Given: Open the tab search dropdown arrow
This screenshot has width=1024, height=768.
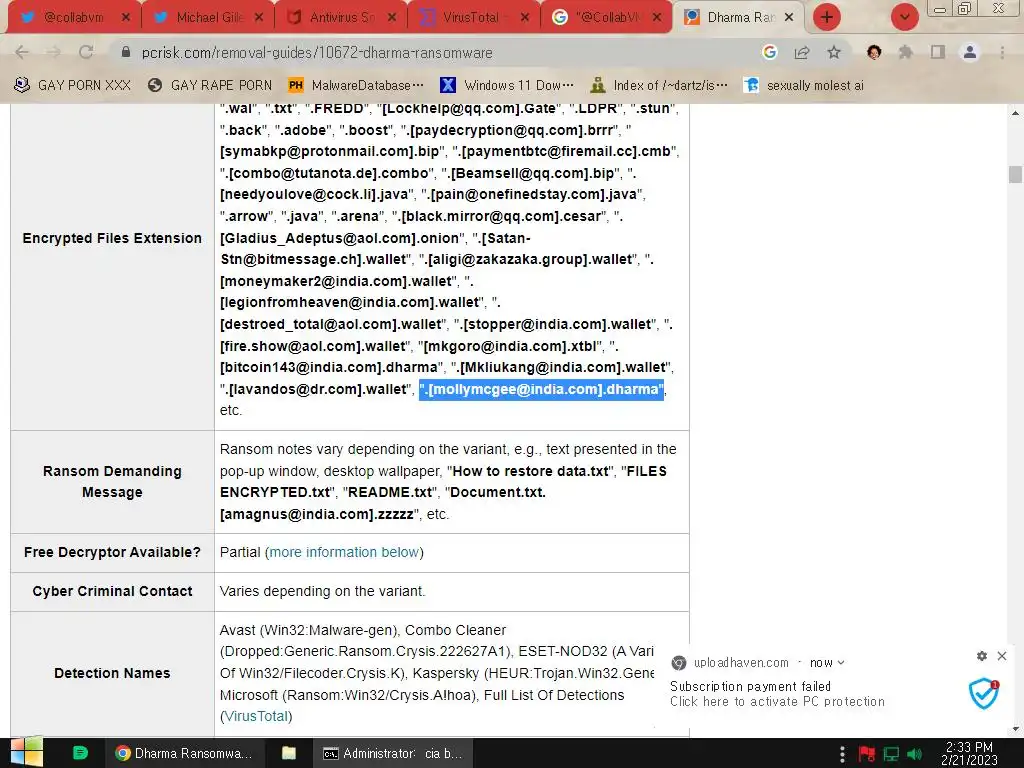Looking at the screenshot, I should tap(904, 17).
